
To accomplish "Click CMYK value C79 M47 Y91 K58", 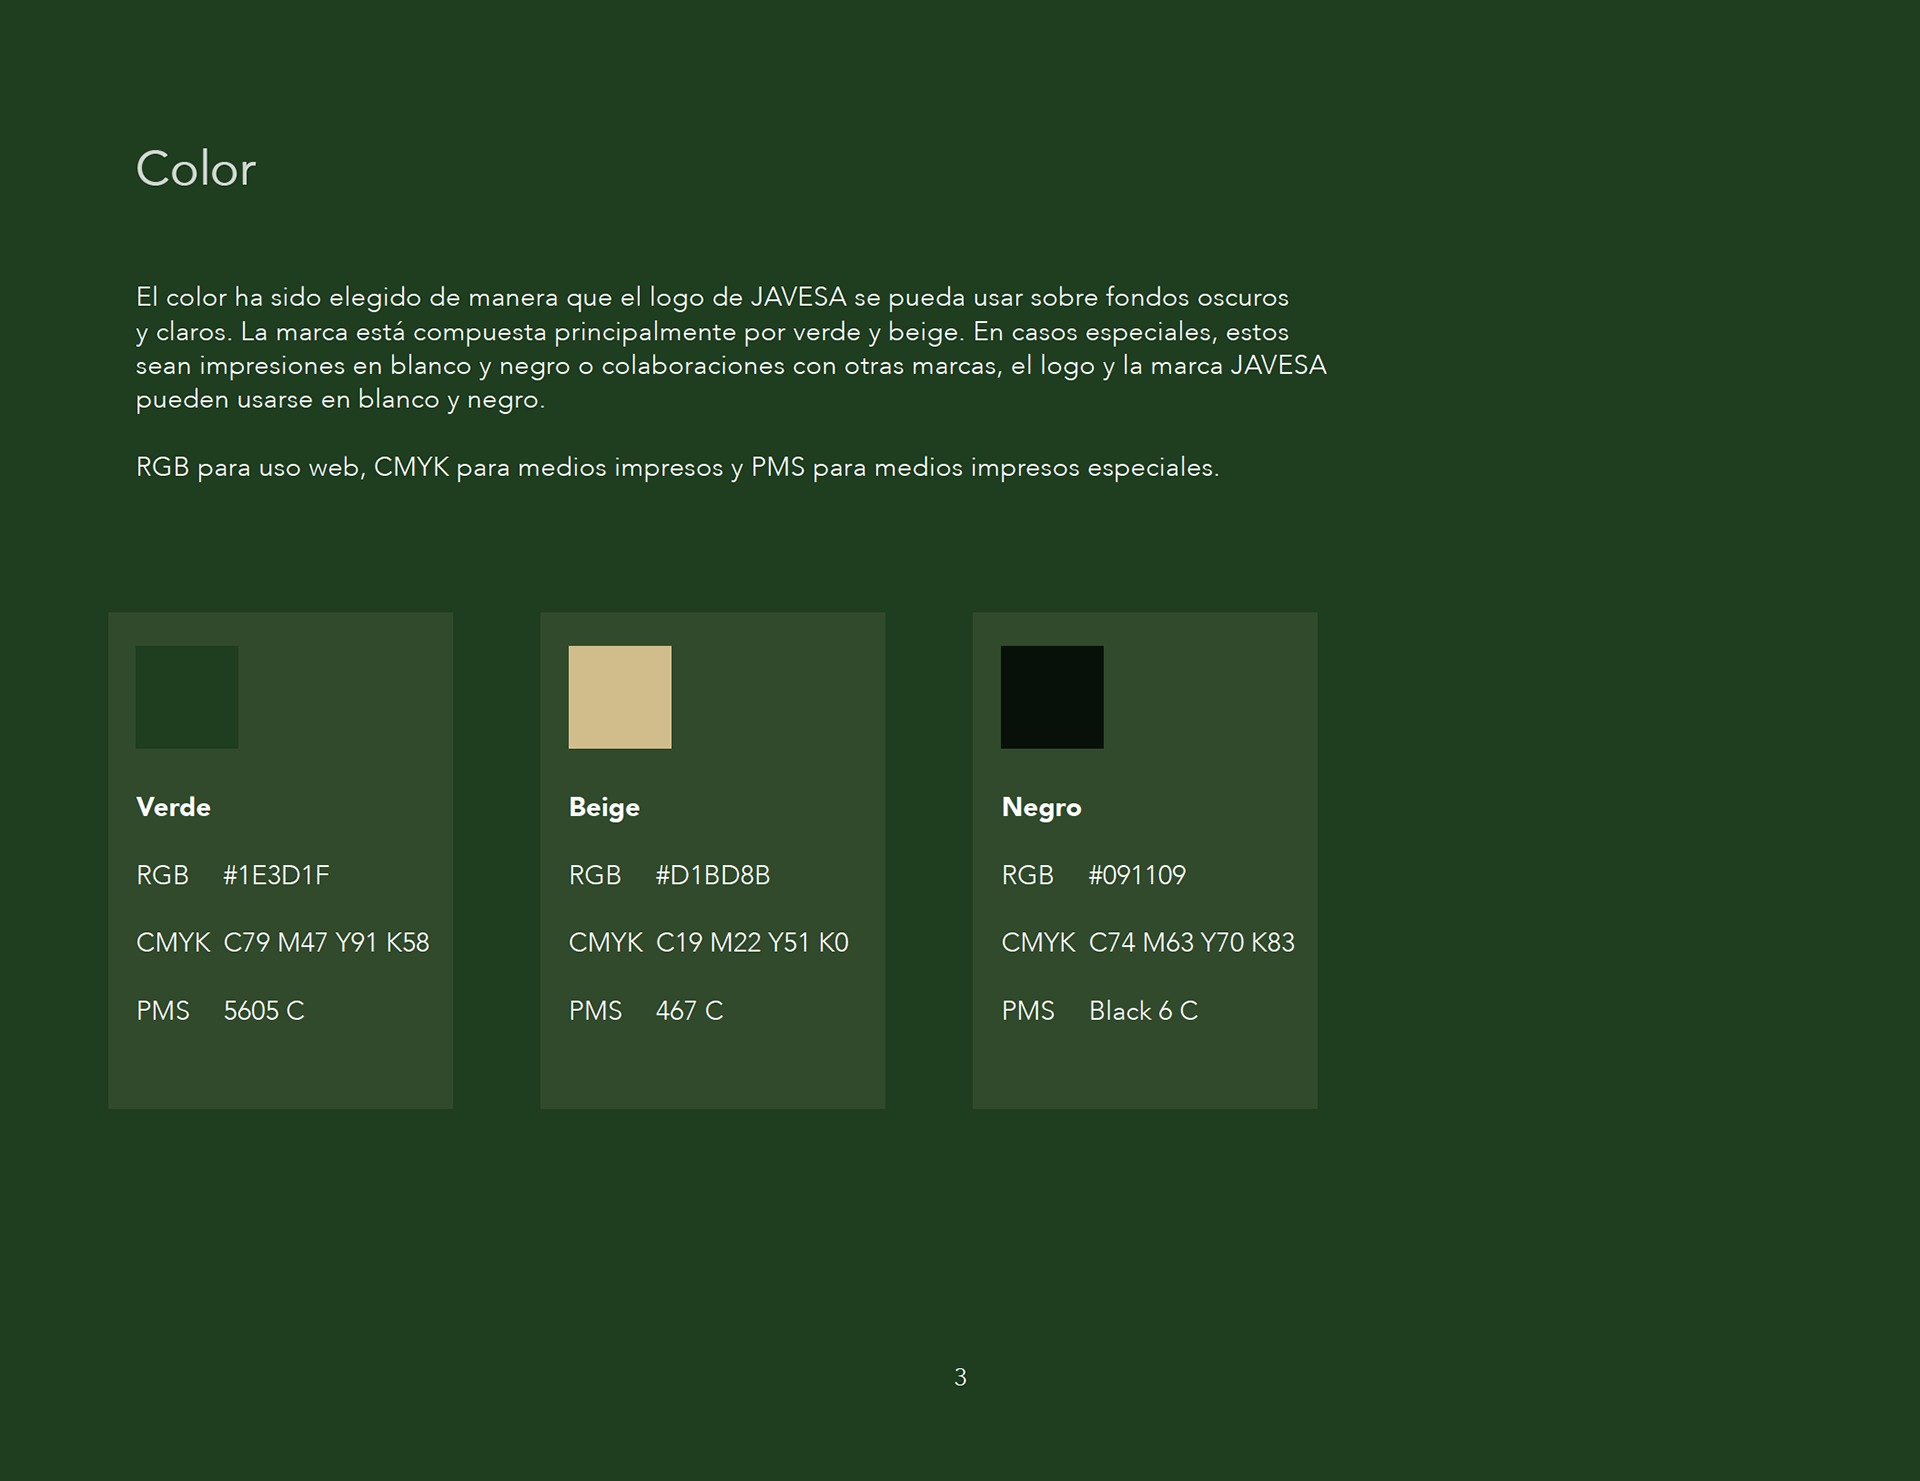I will pyautogui.click(x=326, y=942).
